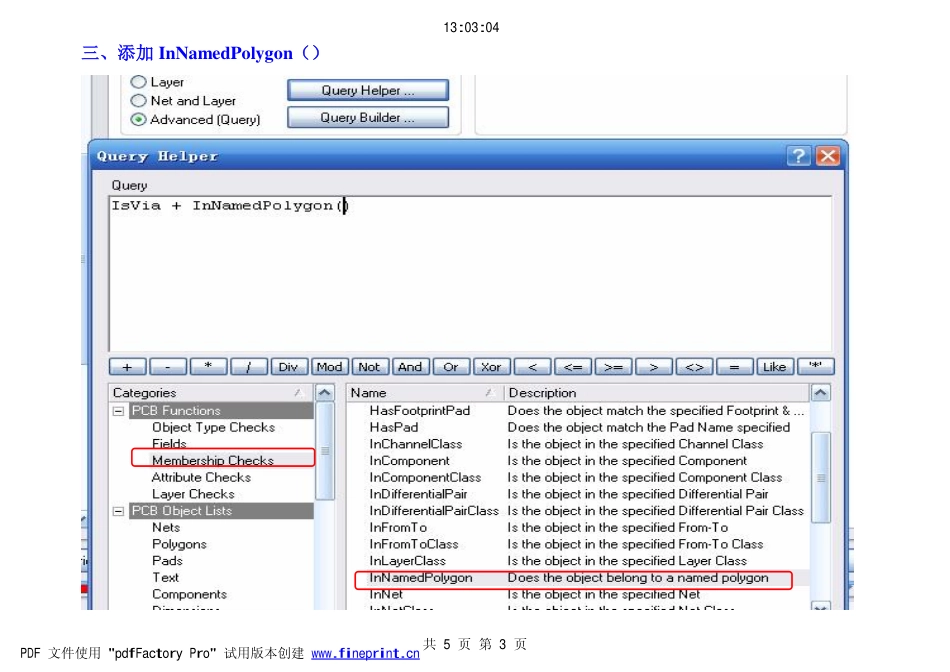The image size is (950, 672).
Task: Open the www.fineprint.cn link
Action: click(365, 653)
